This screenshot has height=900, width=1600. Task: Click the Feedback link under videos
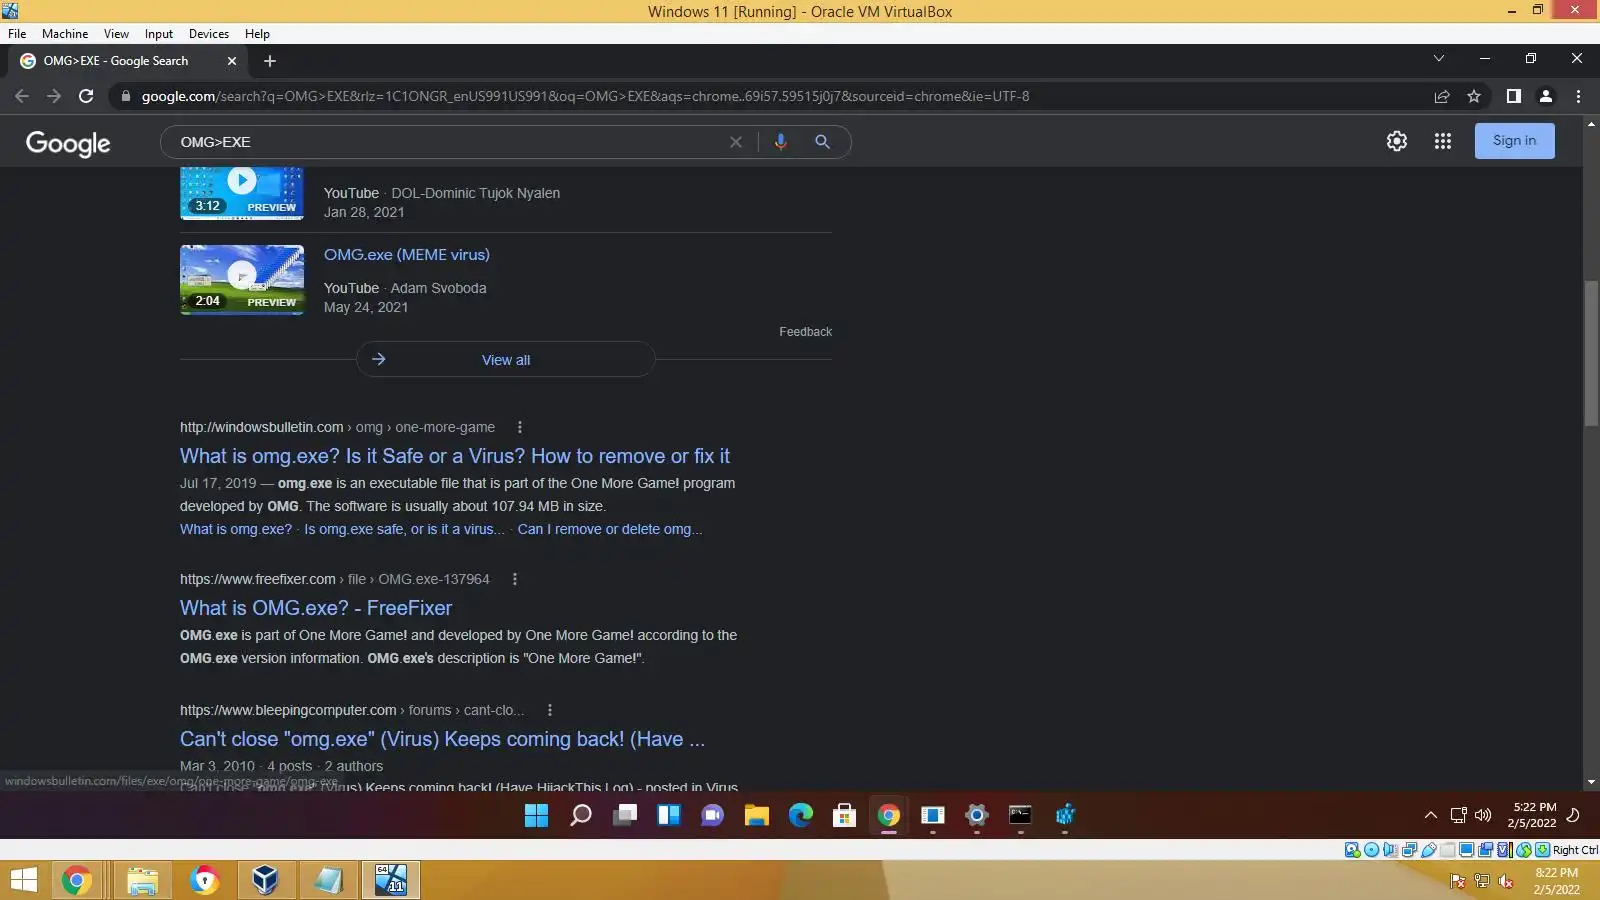(805, 332)
